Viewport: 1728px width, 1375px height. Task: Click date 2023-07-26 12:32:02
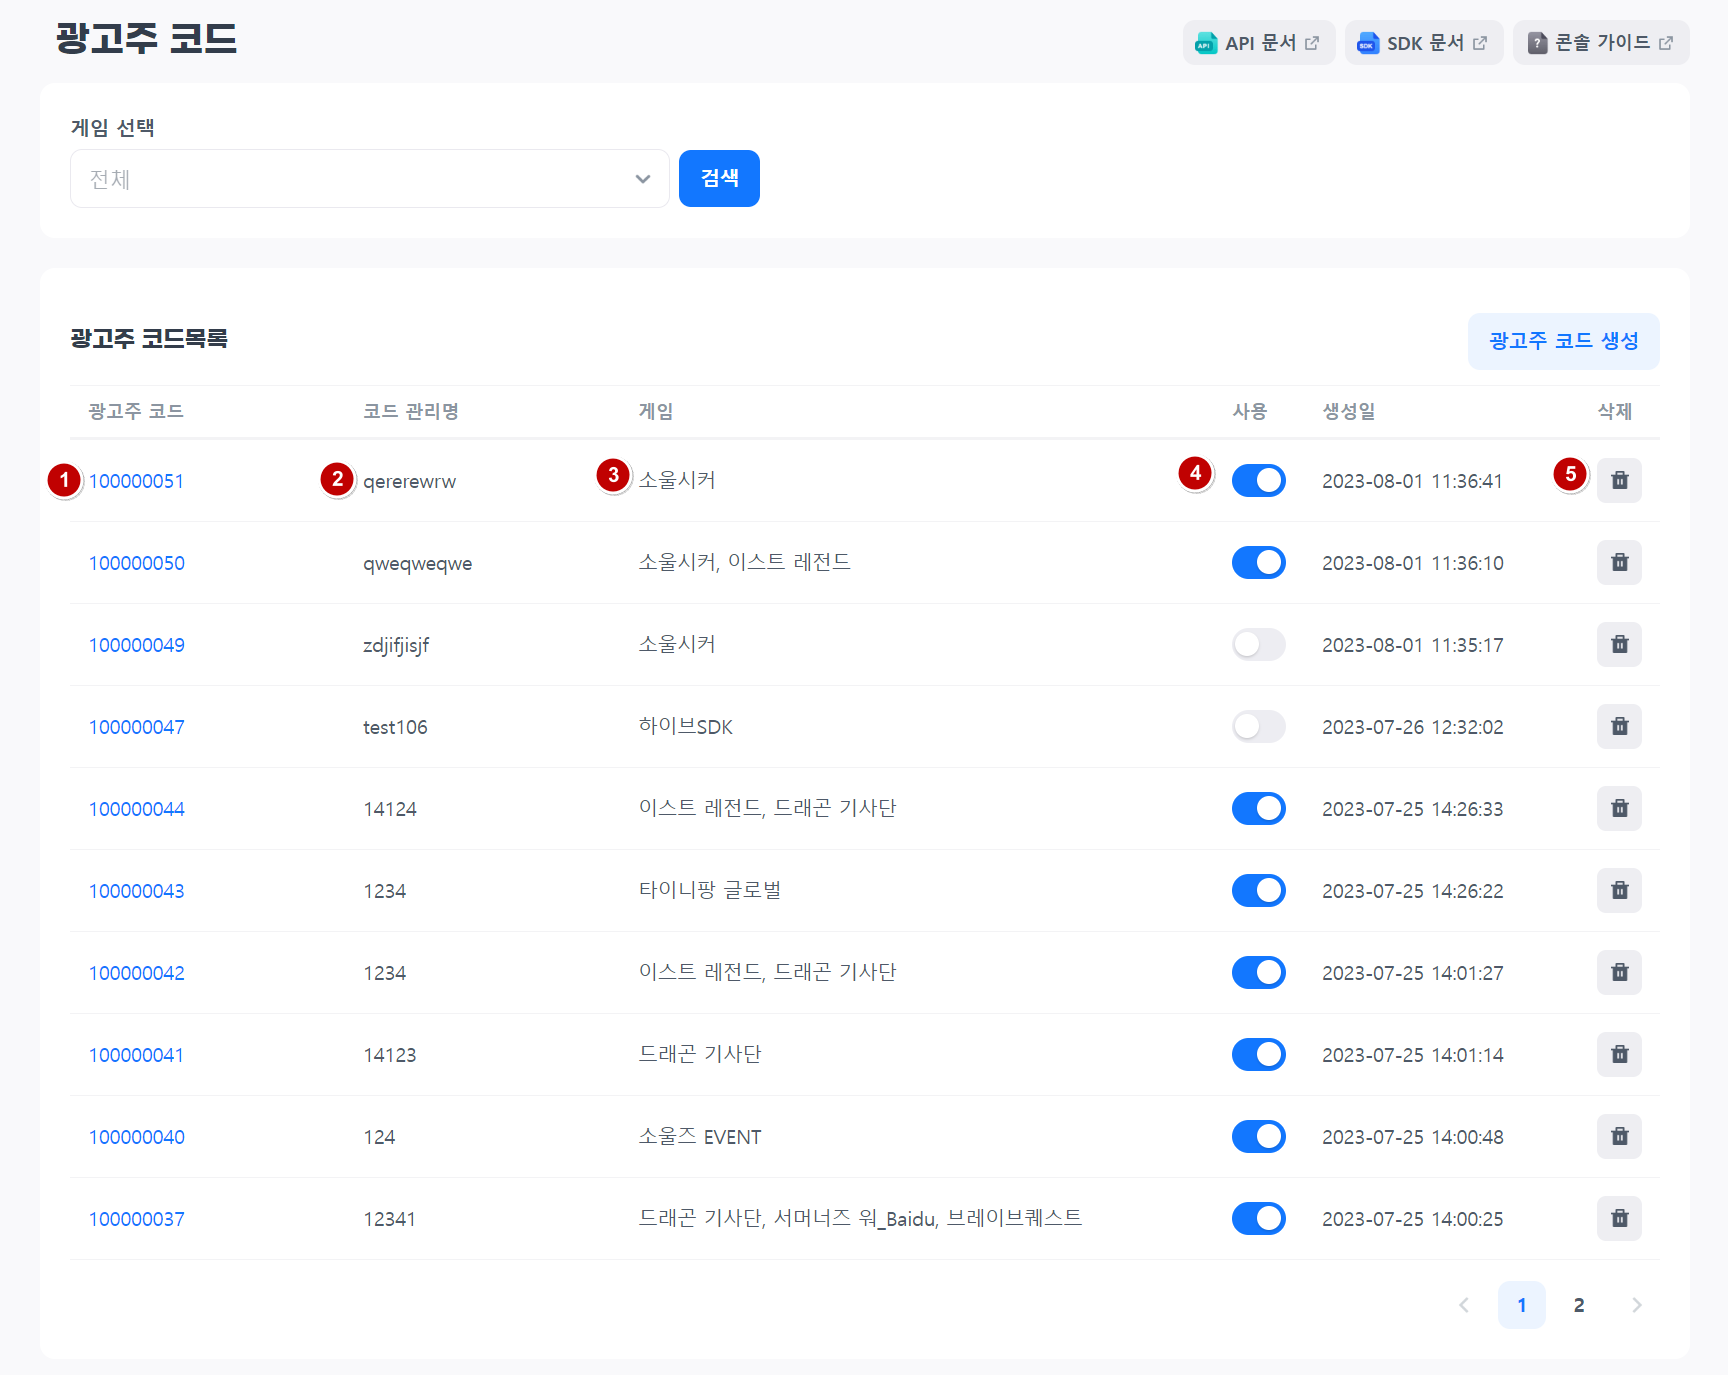1412,727
